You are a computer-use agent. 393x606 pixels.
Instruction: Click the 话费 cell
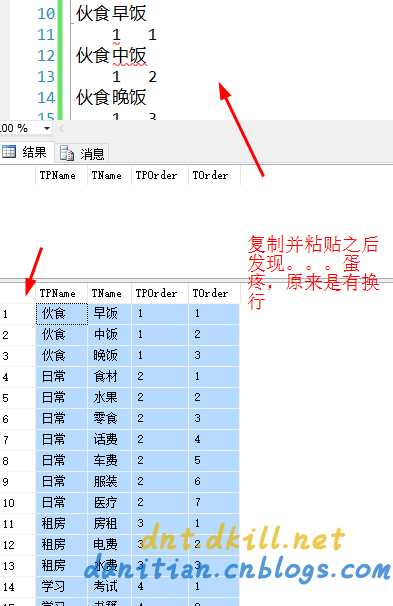pos(110,439)
